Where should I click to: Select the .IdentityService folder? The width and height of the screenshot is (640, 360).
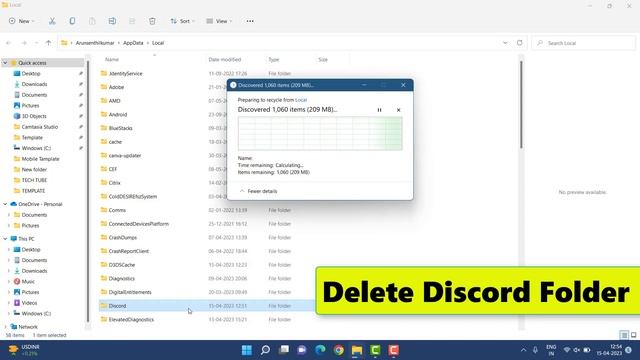click(x=125, y=73)
